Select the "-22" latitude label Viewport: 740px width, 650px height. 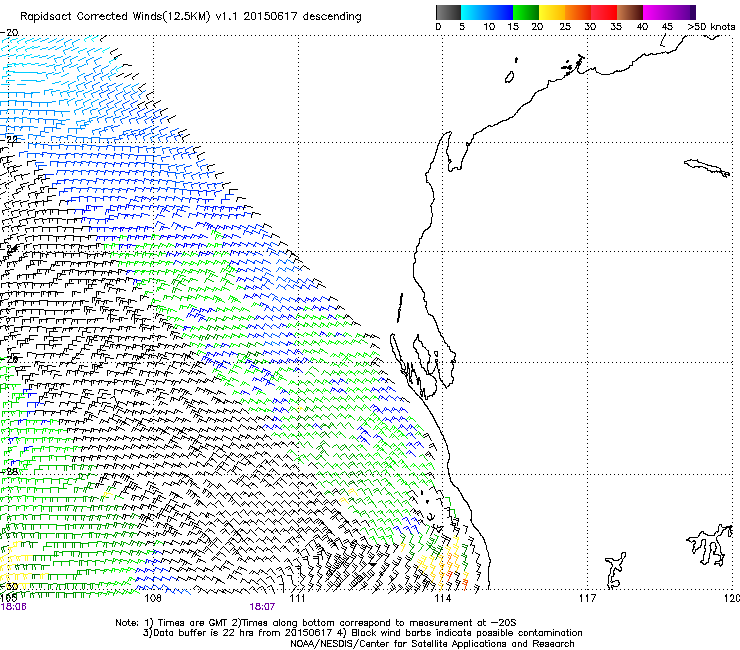click(x=10, y=139)
